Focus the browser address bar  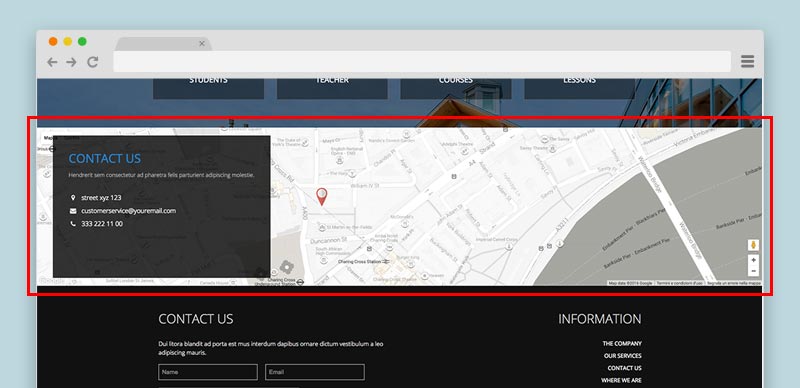point(422,62)
